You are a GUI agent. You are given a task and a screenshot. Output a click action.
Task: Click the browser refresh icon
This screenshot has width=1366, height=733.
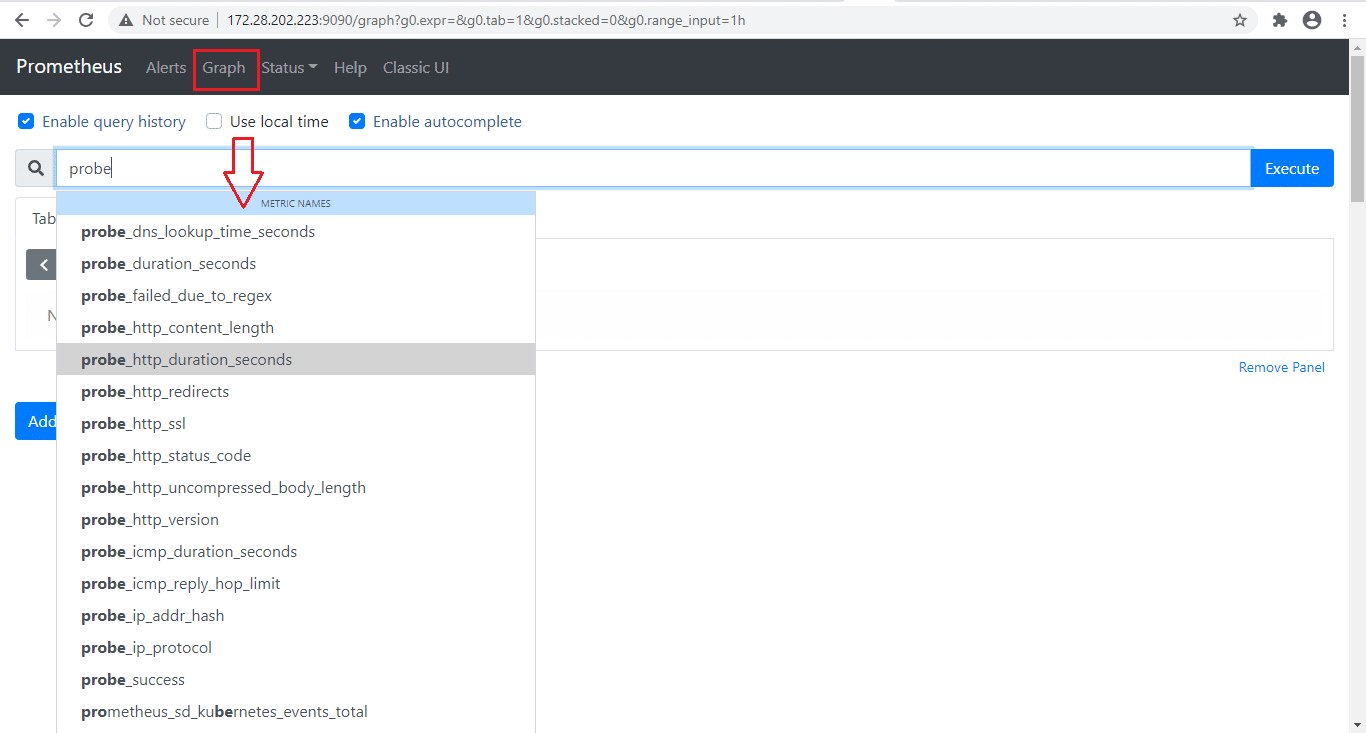[x=86, y=19]
